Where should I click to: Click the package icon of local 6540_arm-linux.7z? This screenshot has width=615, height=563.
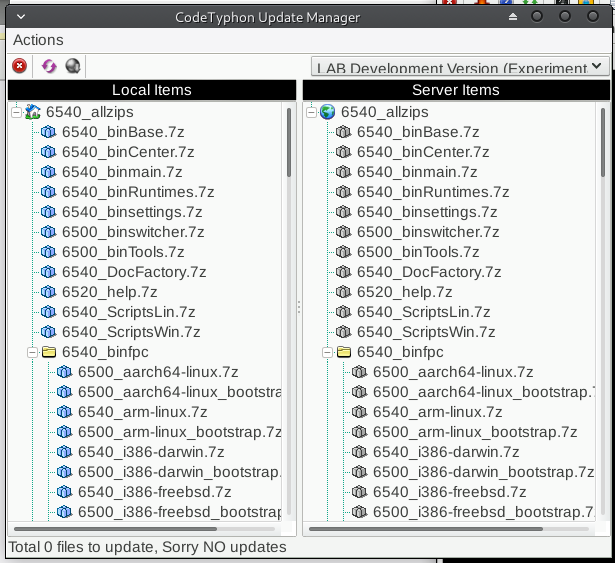pos(65,412)
